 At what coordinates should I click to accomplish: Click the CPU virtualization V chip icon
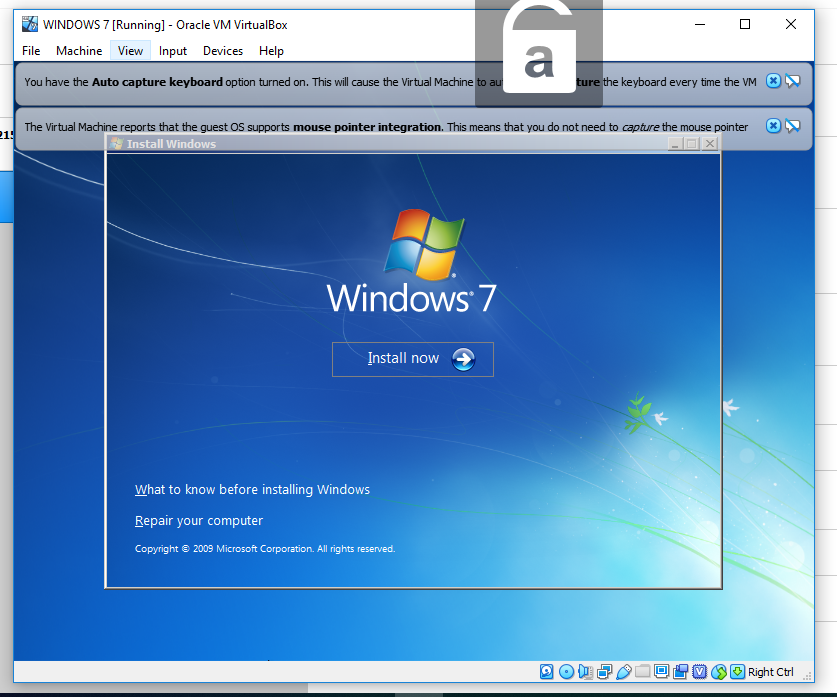[x=699, y=671]
